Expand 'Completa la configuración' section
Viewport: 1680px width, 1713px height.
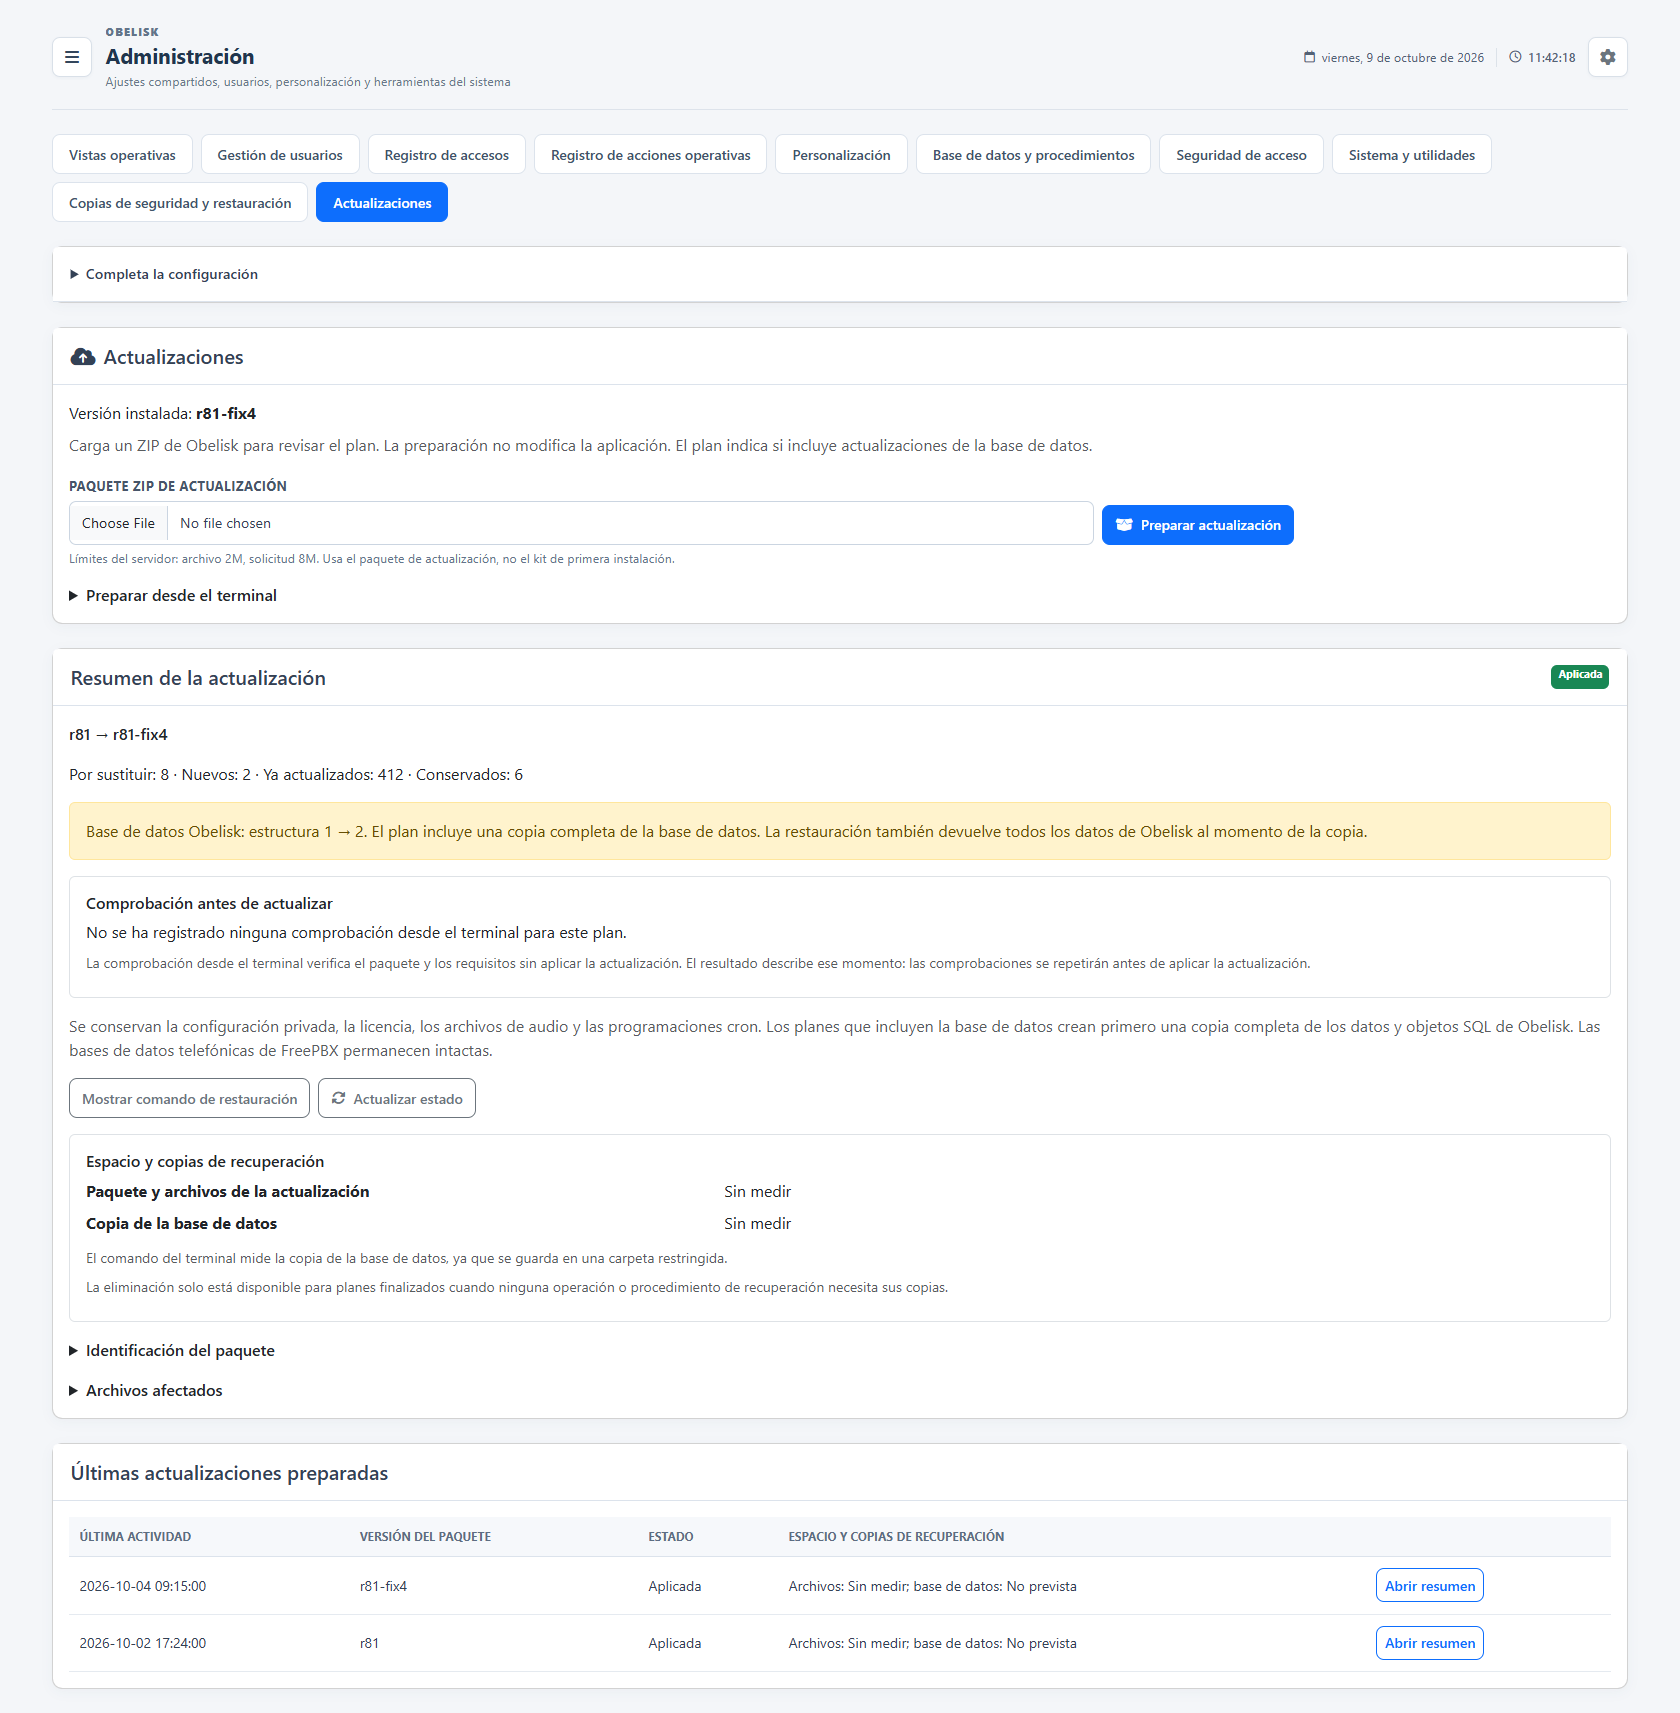pos(164,274)
